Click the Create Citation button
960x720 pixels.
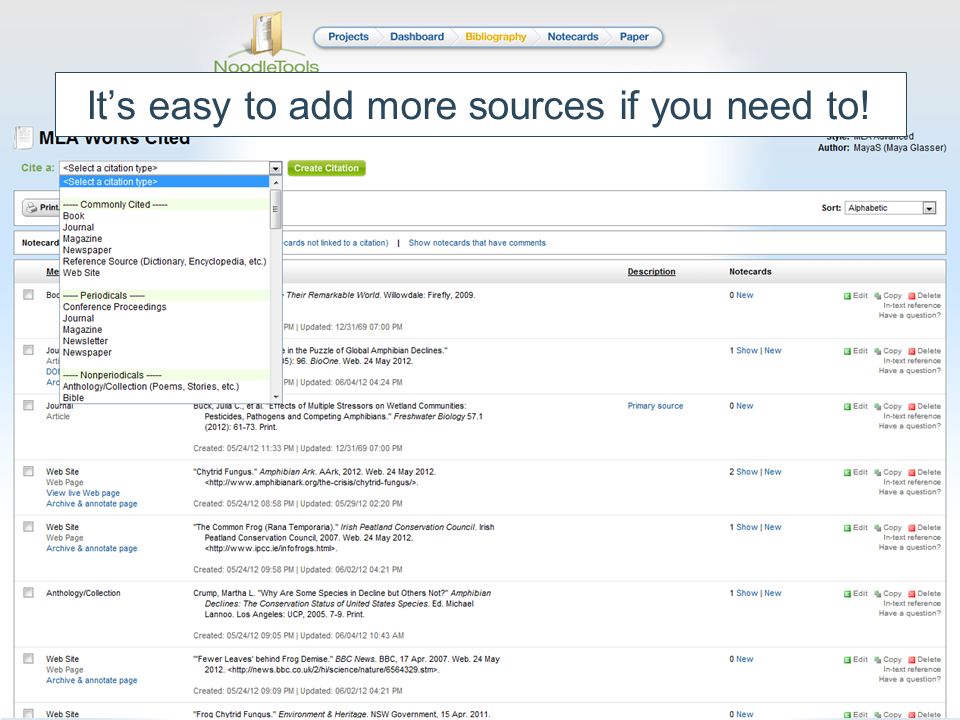click(326, 168)
